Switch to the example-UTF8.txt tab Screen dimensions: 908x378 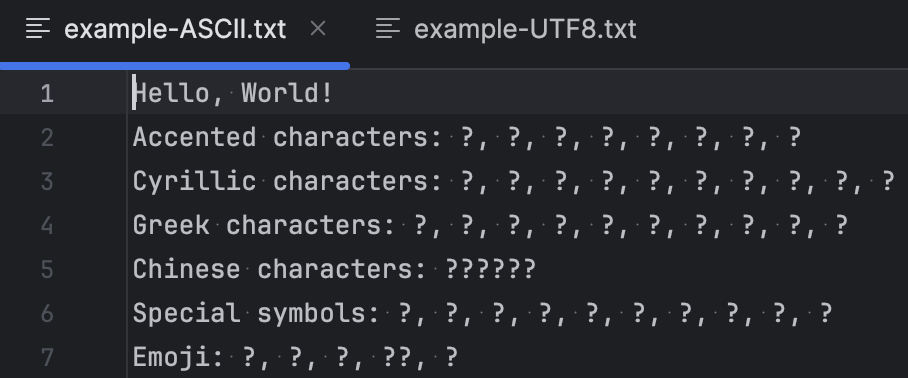click(506, 29)
